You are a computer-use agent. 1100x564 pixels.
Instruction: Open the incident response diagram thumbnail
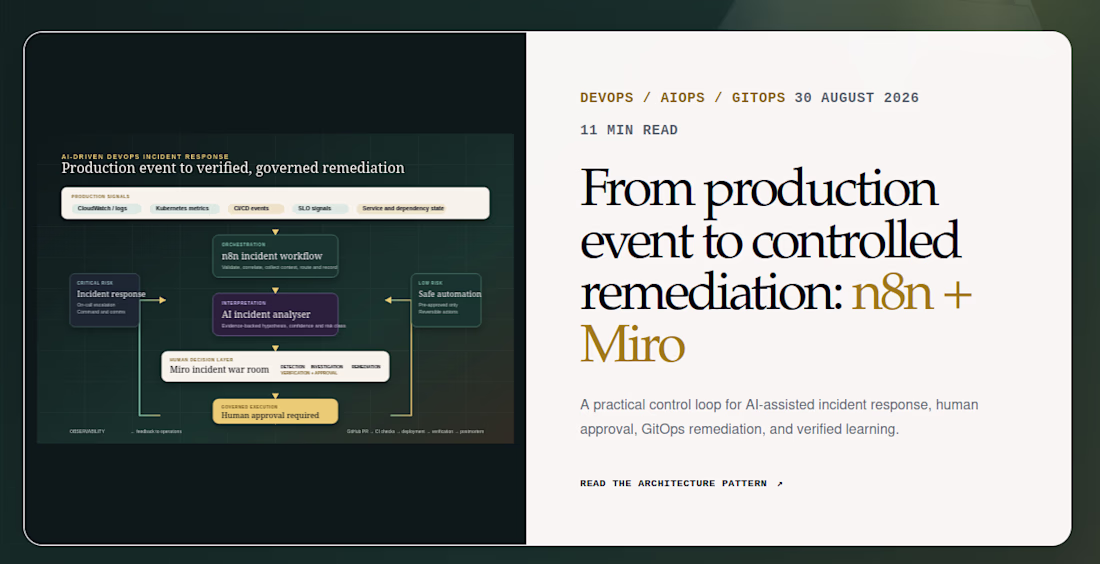tap(275, 288)
